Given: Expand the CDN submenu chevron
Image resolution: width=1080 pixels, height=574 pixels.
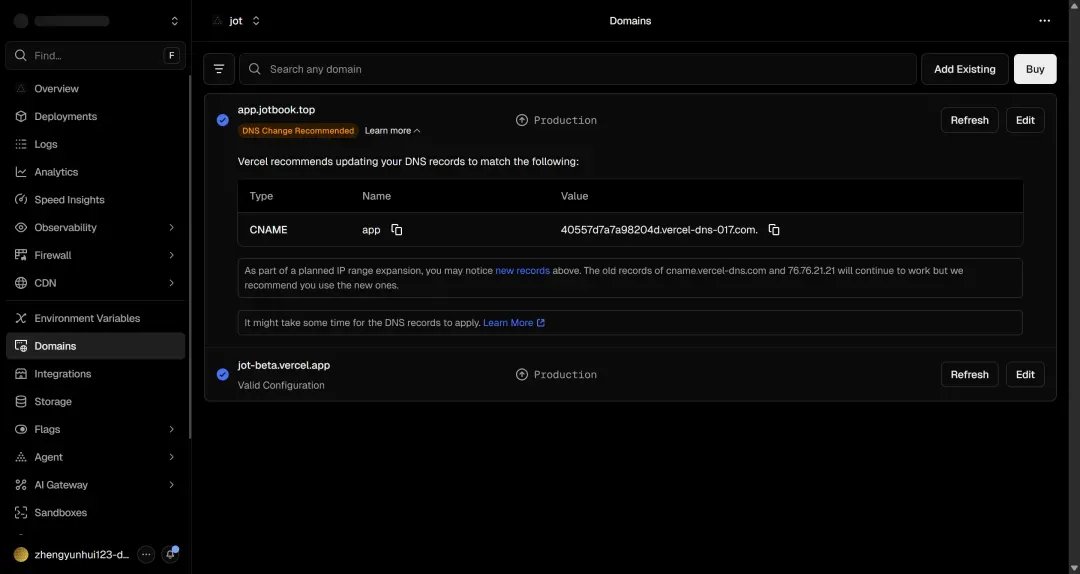Looking at the screenshot, I should (172, 283).
